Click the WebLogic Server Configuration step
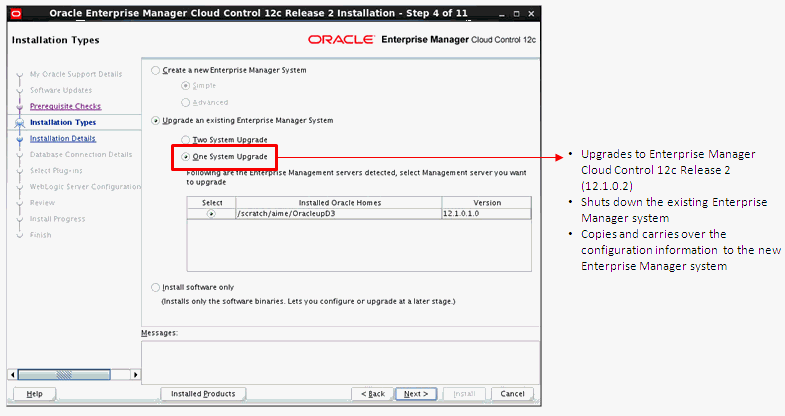This screenshot has width=785, height=416. click(85, 186)
